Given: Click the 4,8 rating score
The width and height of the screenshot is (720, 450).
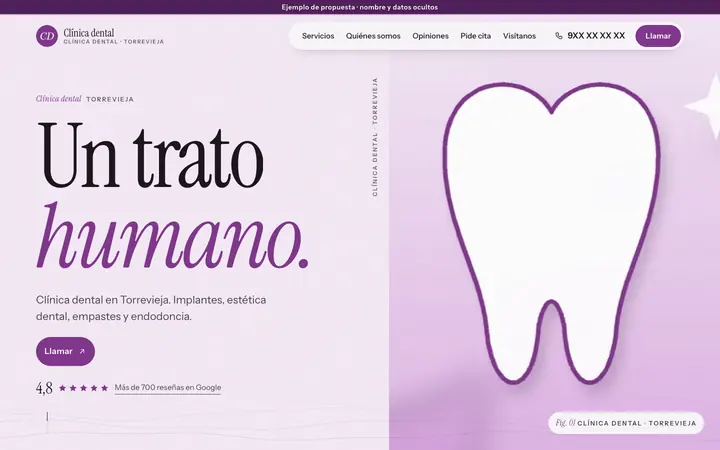Looking at the screenshot, I should coord(44,388).
